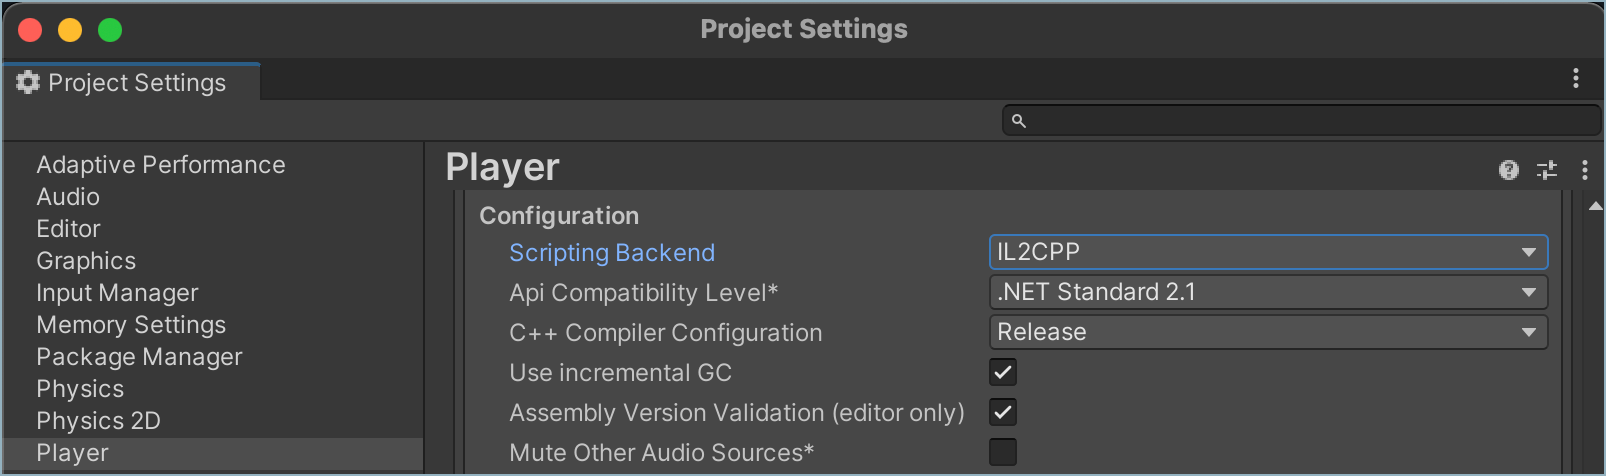Open the Player presets sliders icon

coord(1547,170)
